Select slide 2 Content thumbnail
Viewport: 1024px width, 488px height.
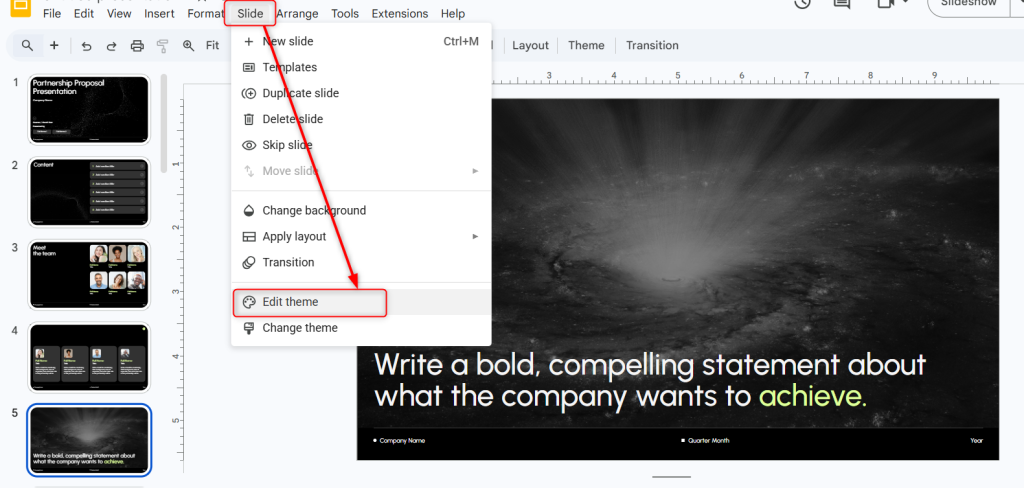(x=89, y=192)
